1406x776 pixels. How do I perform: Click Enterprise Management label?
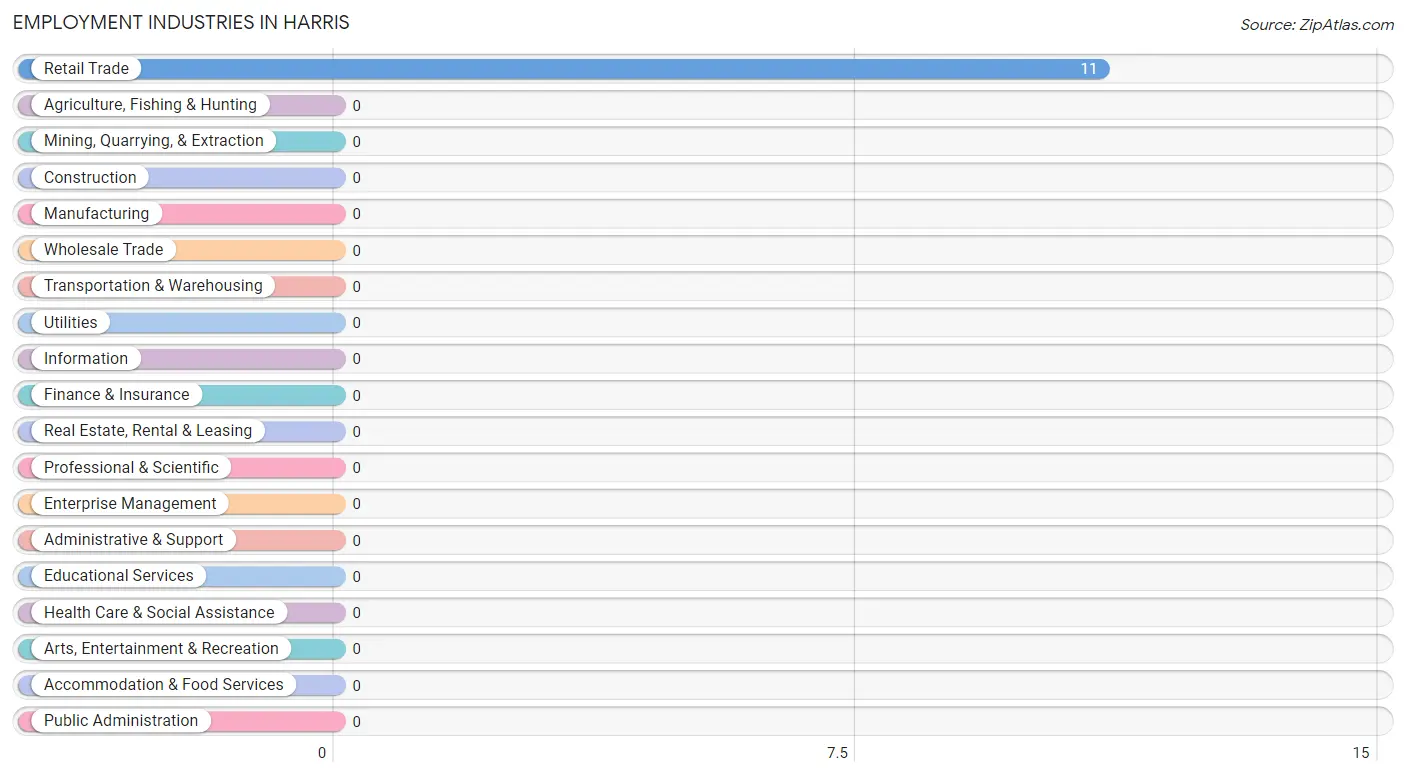130,504
